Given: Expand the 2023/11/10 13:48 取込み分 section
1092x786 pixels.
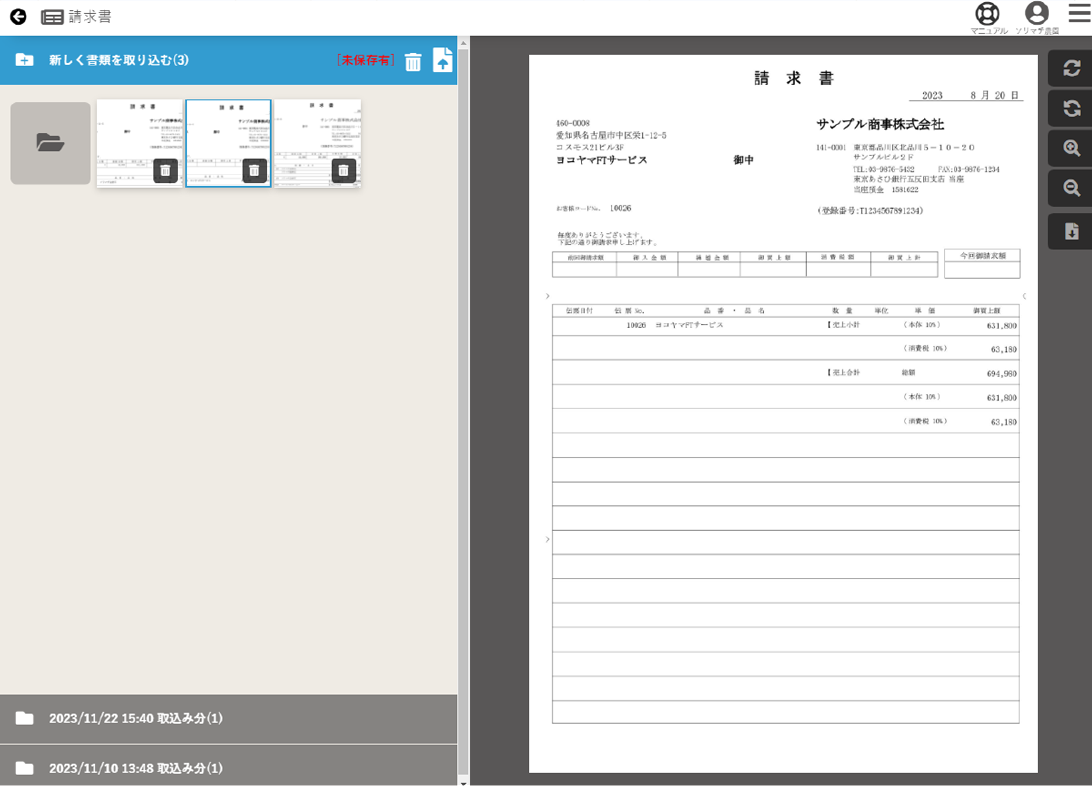Looking at the screenshot, I should click(228, 766).
